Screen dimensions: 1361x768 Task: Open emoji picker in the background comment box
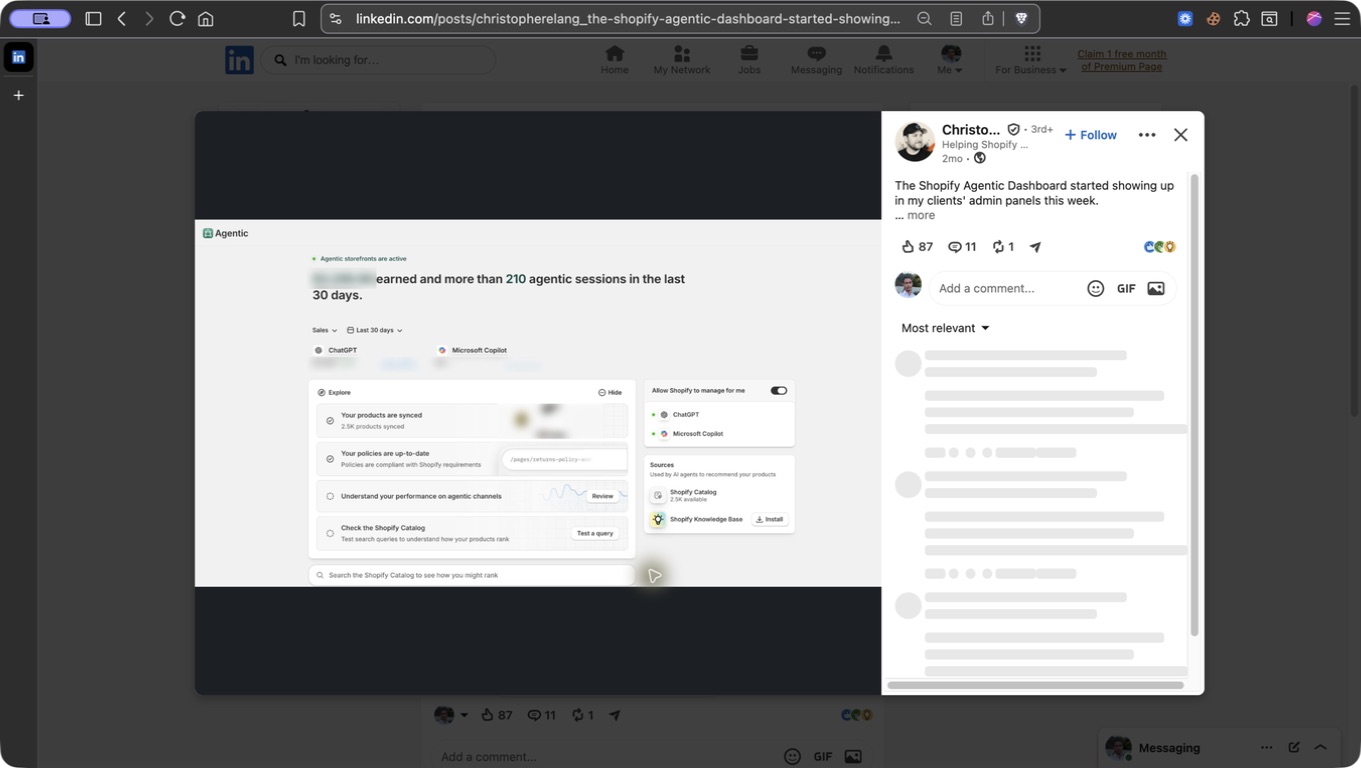click(x=792, y=756)
